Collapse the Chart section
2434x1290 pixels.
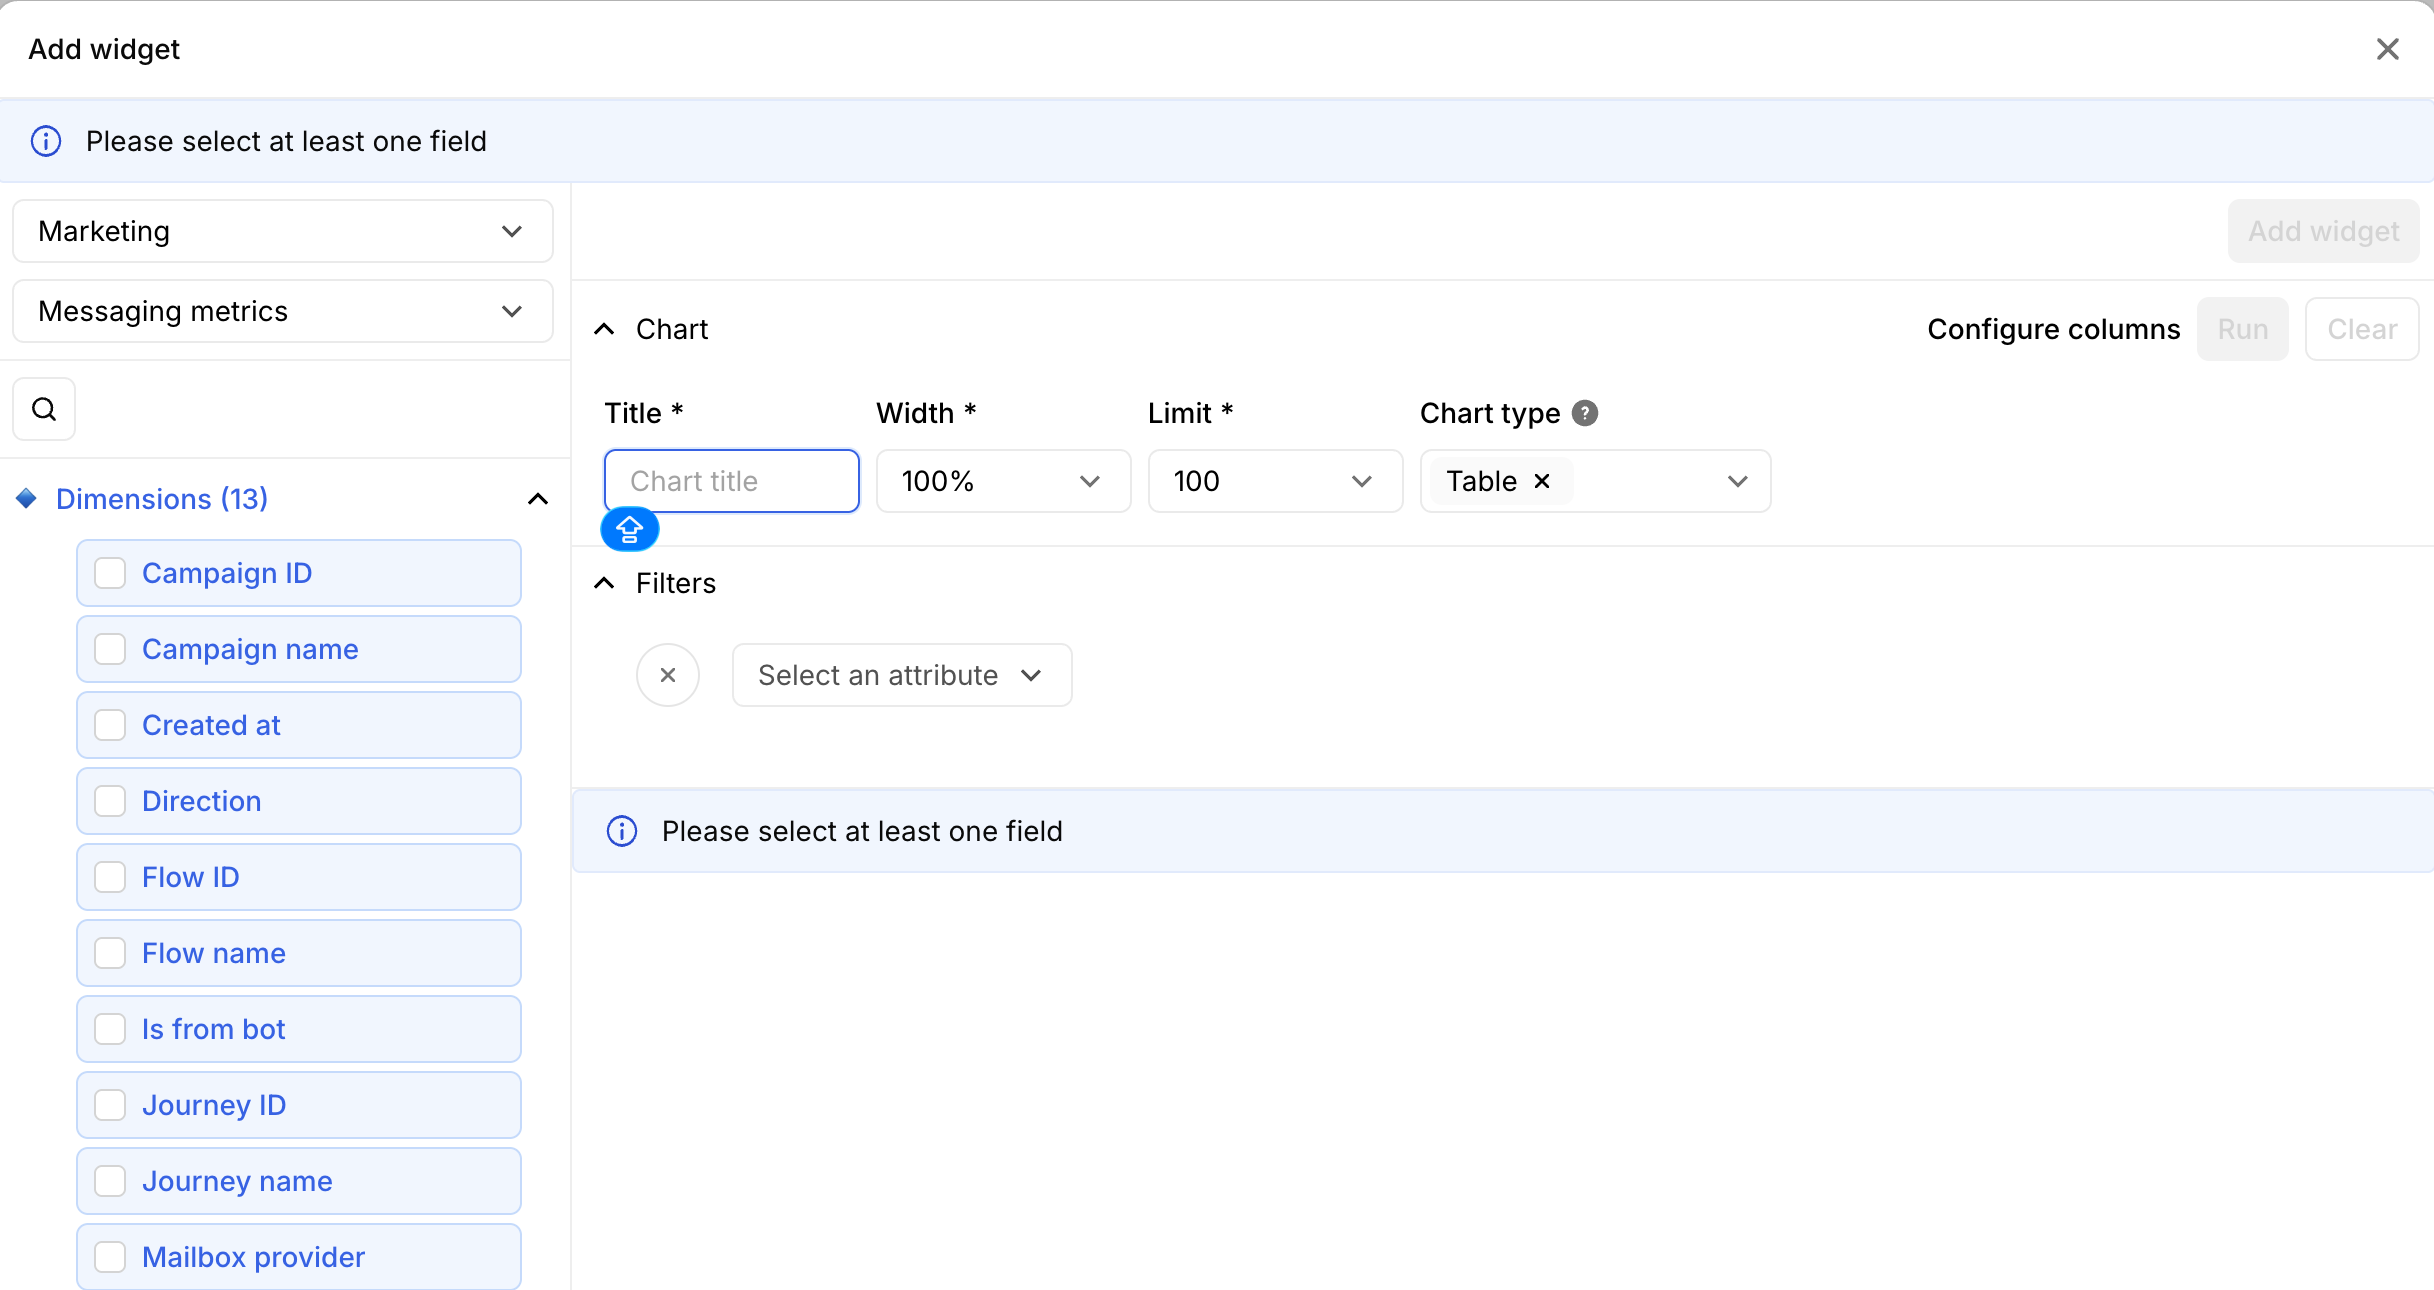[604, 329]
